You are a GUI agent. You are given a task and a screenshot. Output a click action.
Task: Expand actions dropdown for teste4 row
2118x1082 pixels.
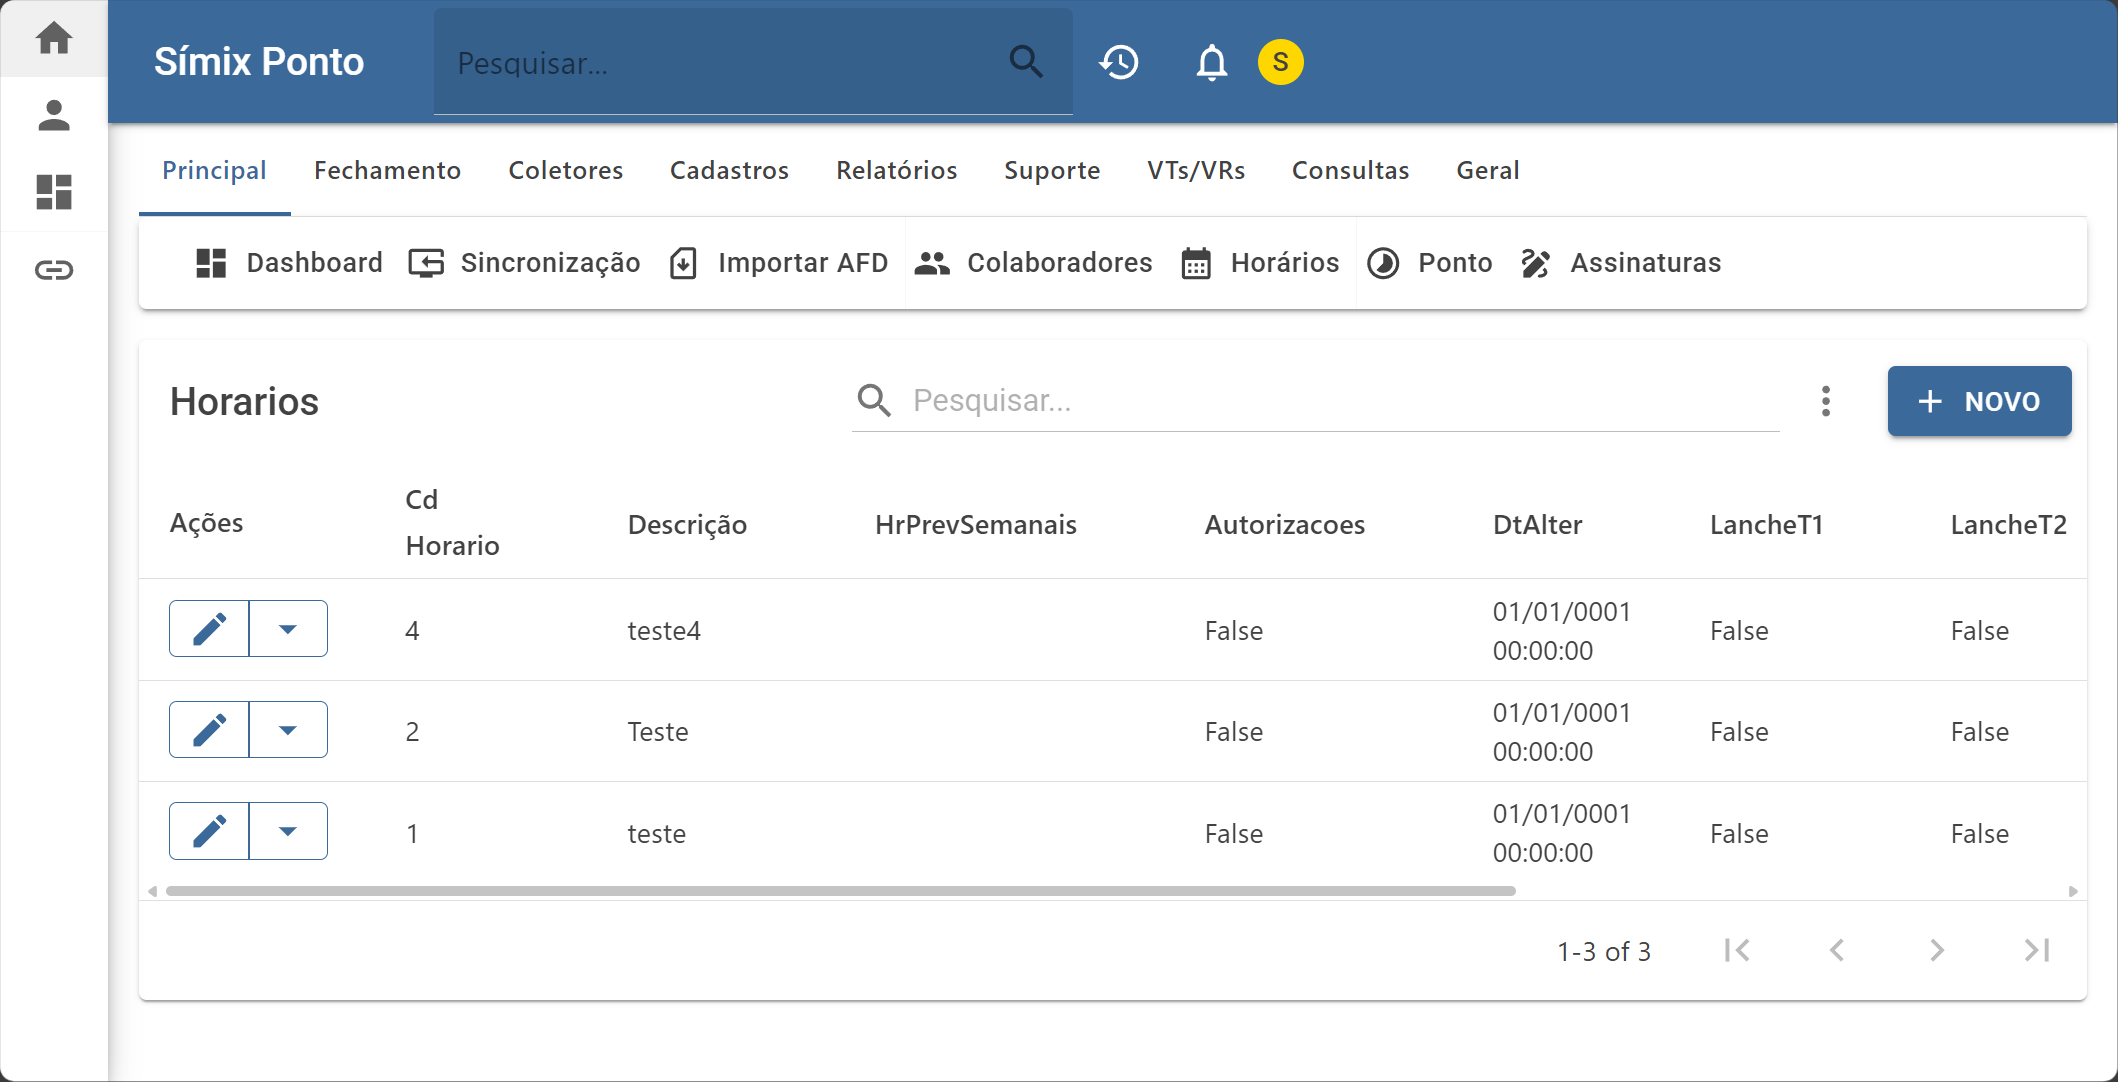pyautogui.click(x=288, y=629)
